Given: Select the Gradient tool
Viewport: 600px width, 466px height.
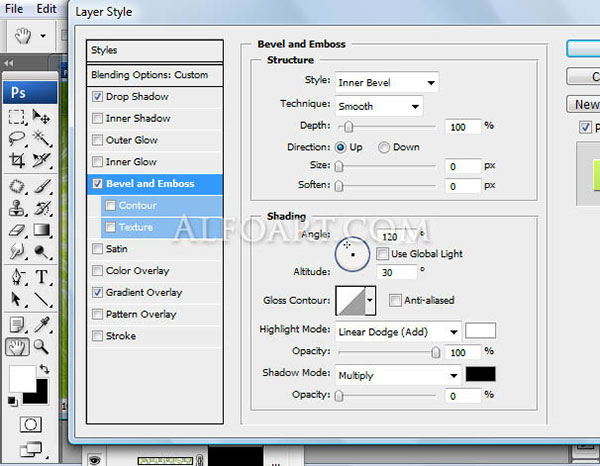Looking at the screenshot, I should (41, 230).
